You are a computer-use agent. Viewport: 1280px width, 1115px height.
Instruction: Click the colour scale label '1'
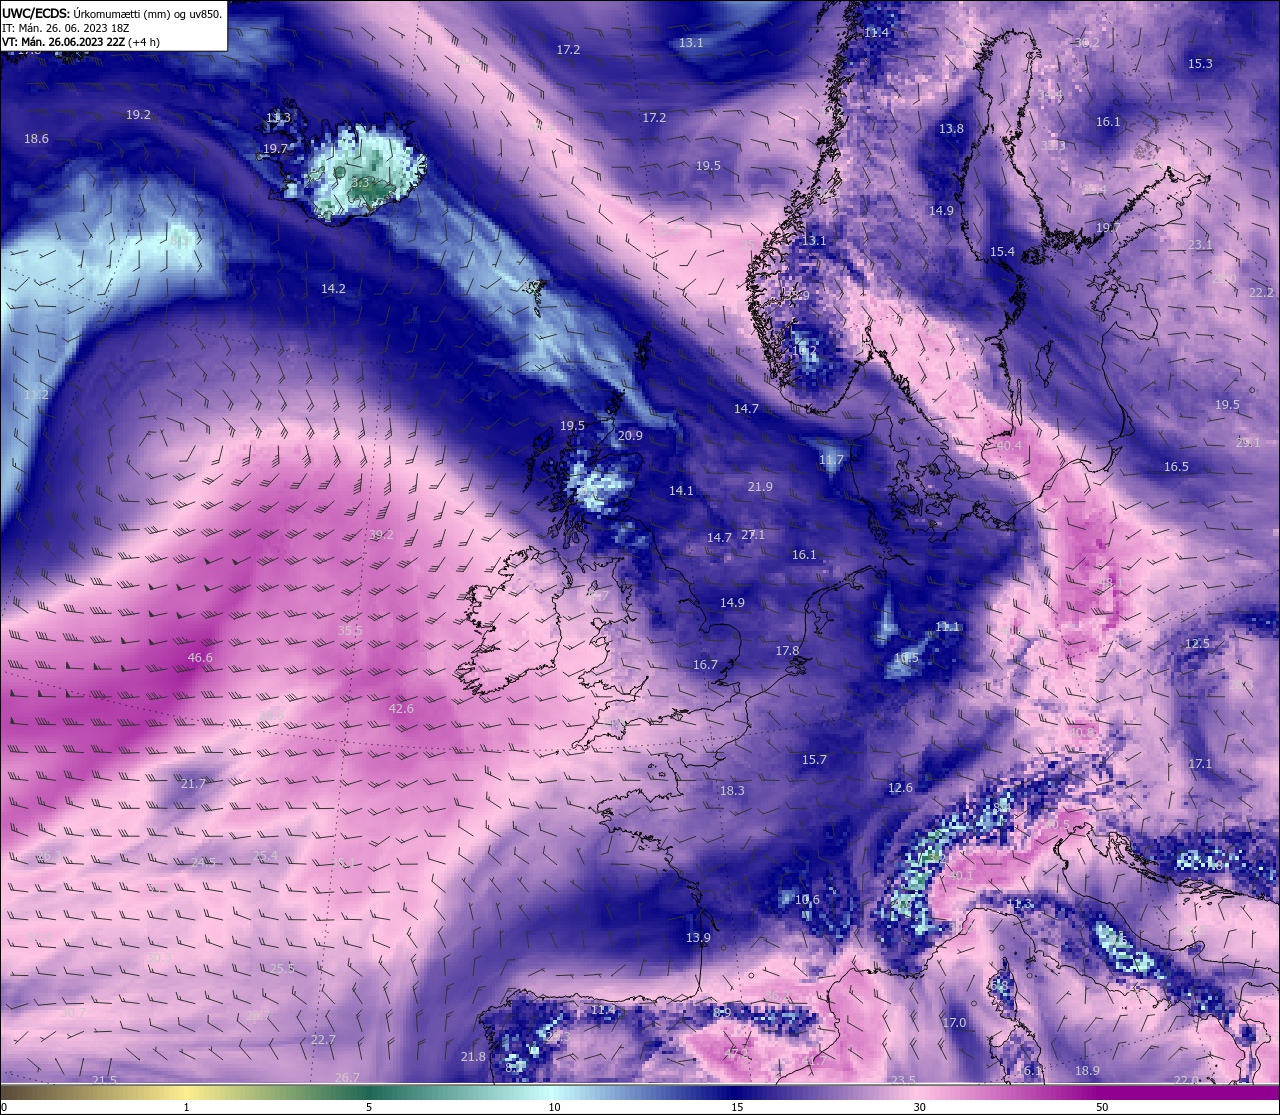point(187,1107)
